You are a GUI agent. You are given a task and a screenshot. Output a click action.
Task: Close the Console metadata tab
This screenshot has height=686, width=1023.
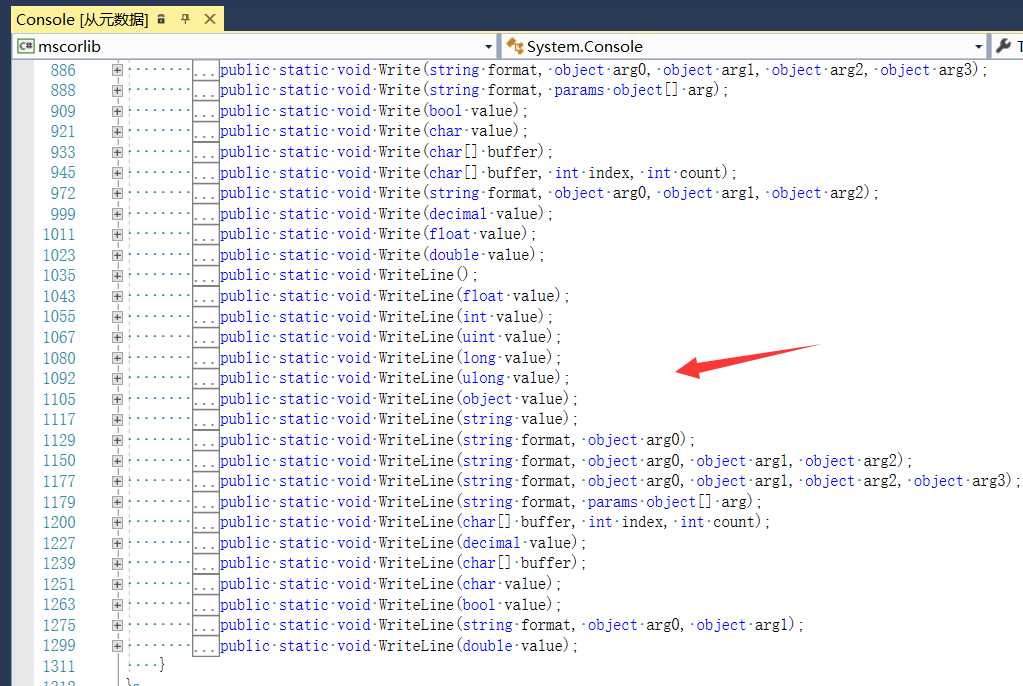click(x=210, y=19)
